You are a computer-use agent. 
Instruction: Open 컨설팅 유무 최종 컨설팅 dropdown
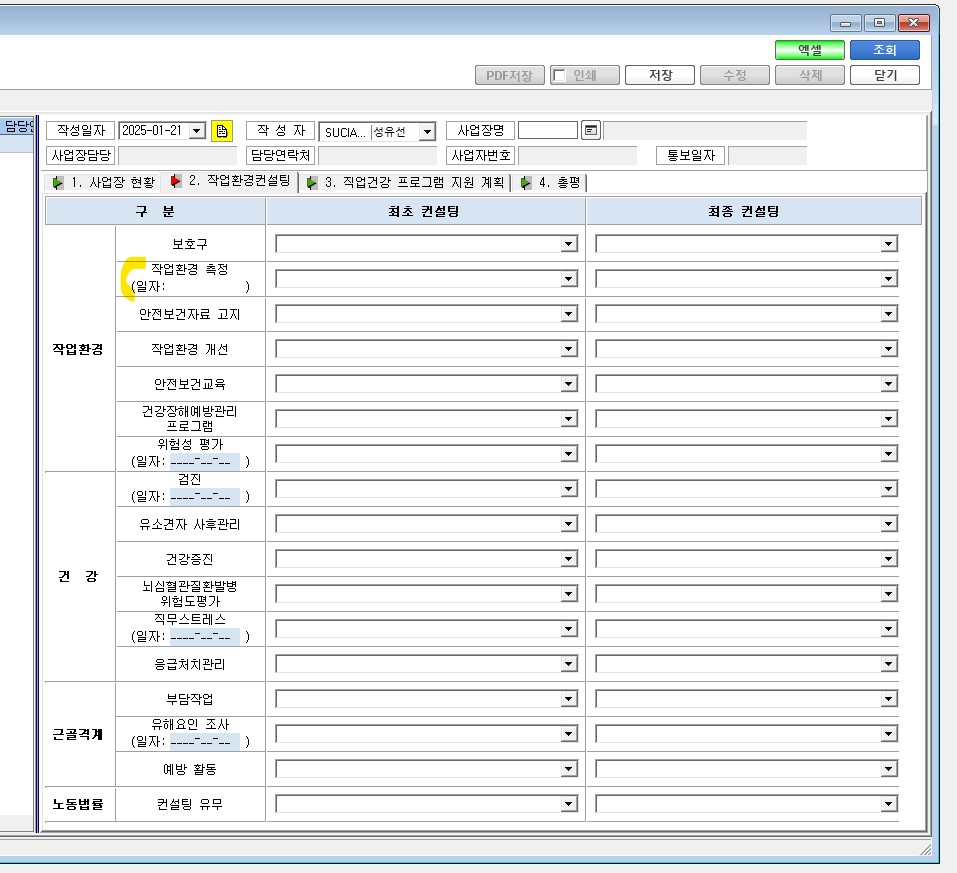click(x=889, y=804)
